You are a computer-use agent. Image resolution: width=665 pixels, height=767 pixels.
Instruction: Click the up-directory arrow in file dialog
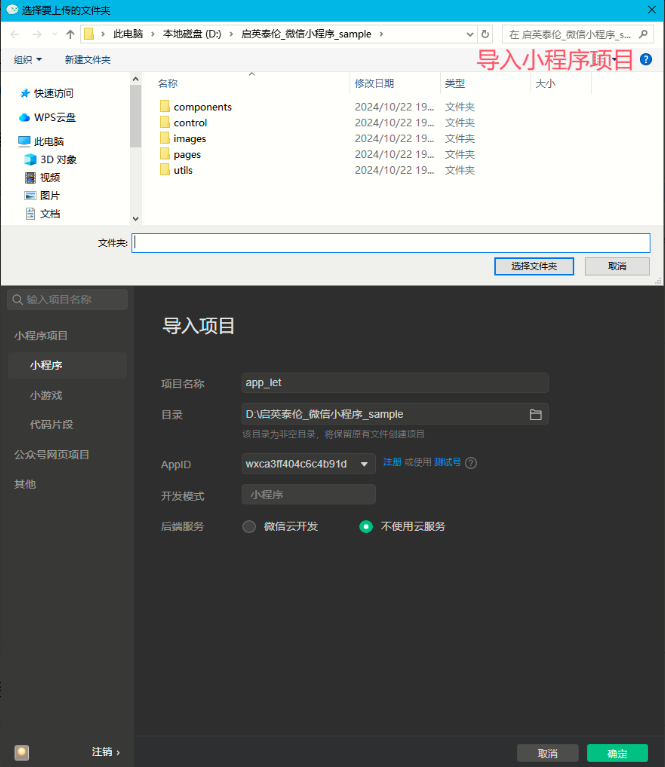click(70, 34)
